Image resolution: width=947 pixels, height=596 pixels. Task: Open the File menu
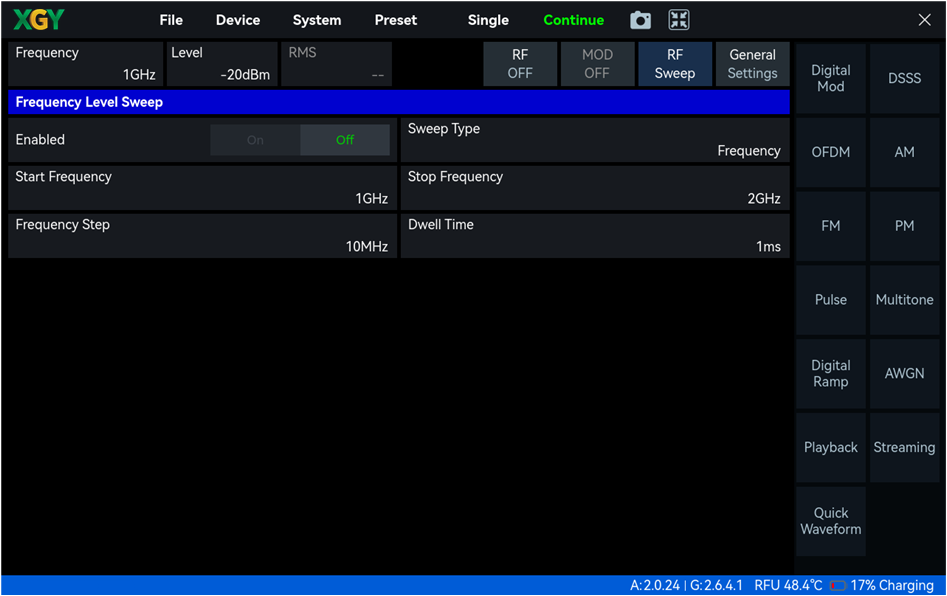(x=171, y=20)
